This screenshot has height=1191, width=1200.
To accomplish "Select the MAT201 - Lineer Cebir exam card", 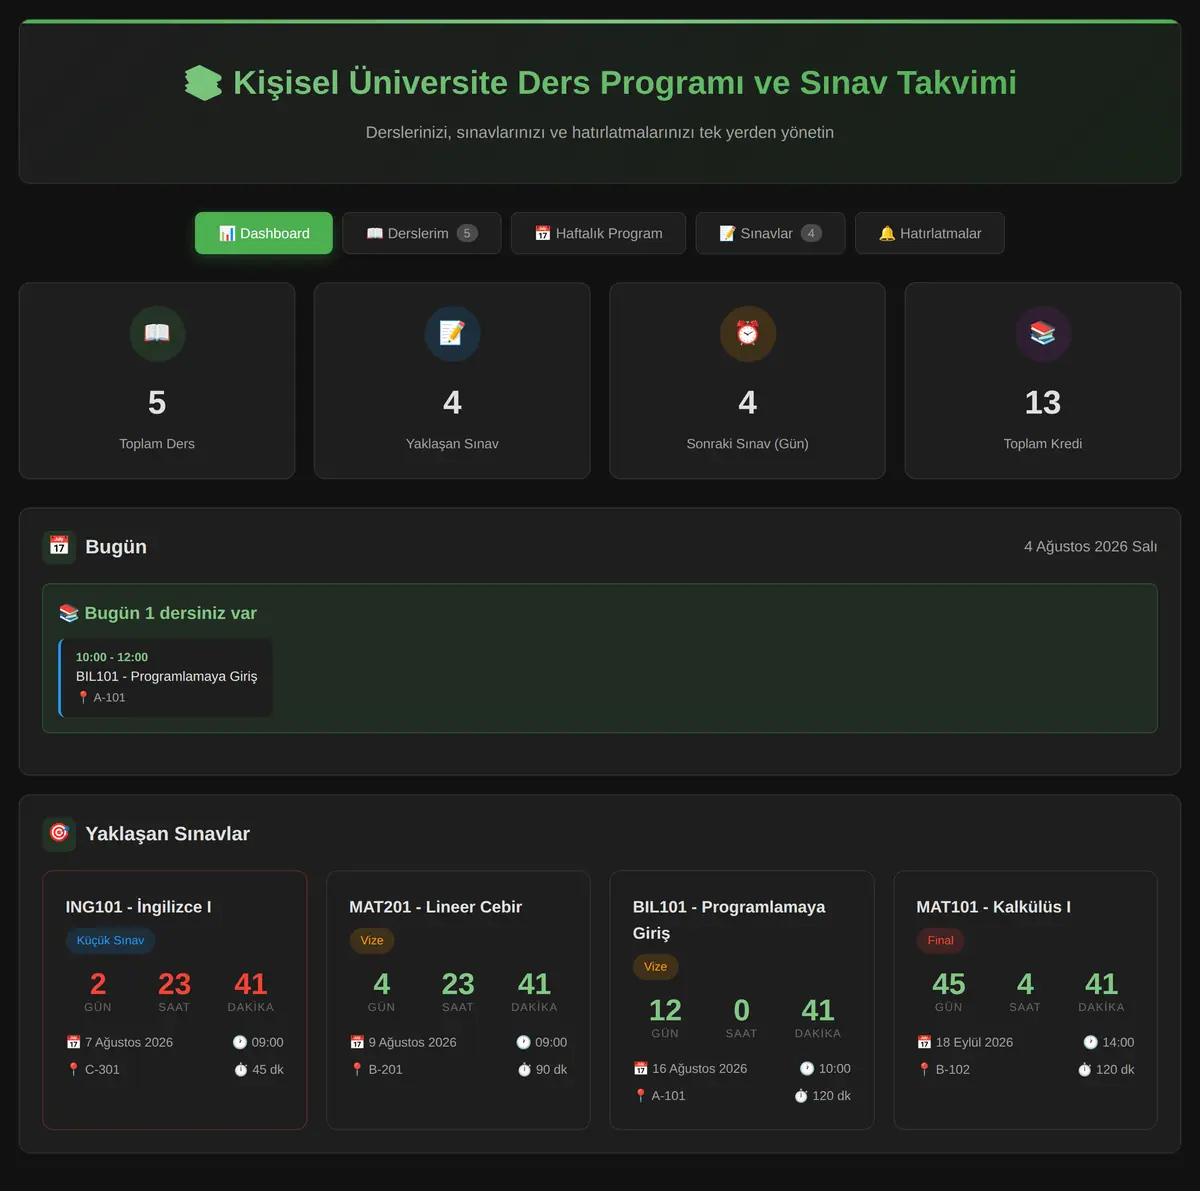I will (x=458, y=1000).
